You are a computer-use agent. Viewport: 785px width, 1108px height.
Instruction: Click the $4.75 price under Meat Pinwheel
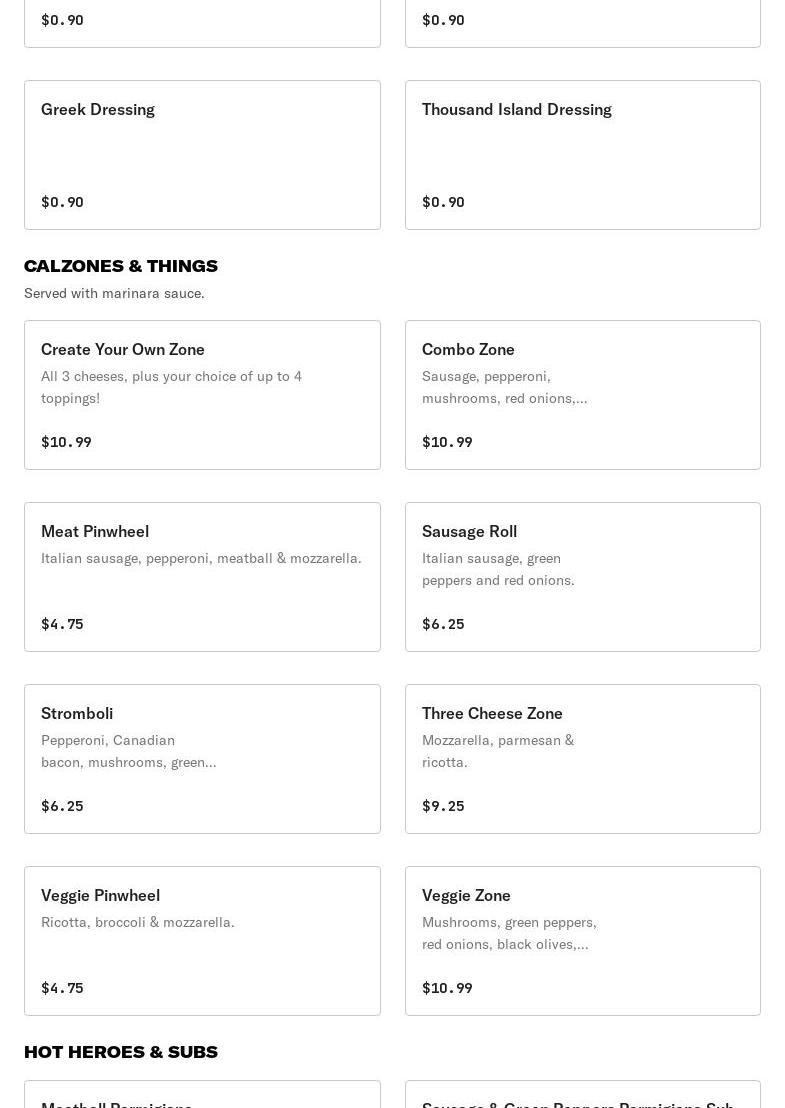tap(62, 624)
